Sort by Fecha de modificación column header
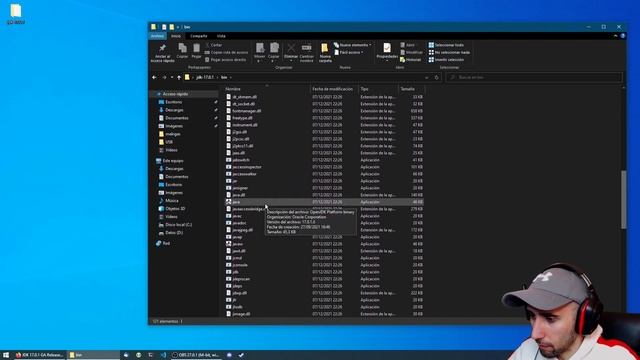 pyautogui.click(x=334, y=89)
